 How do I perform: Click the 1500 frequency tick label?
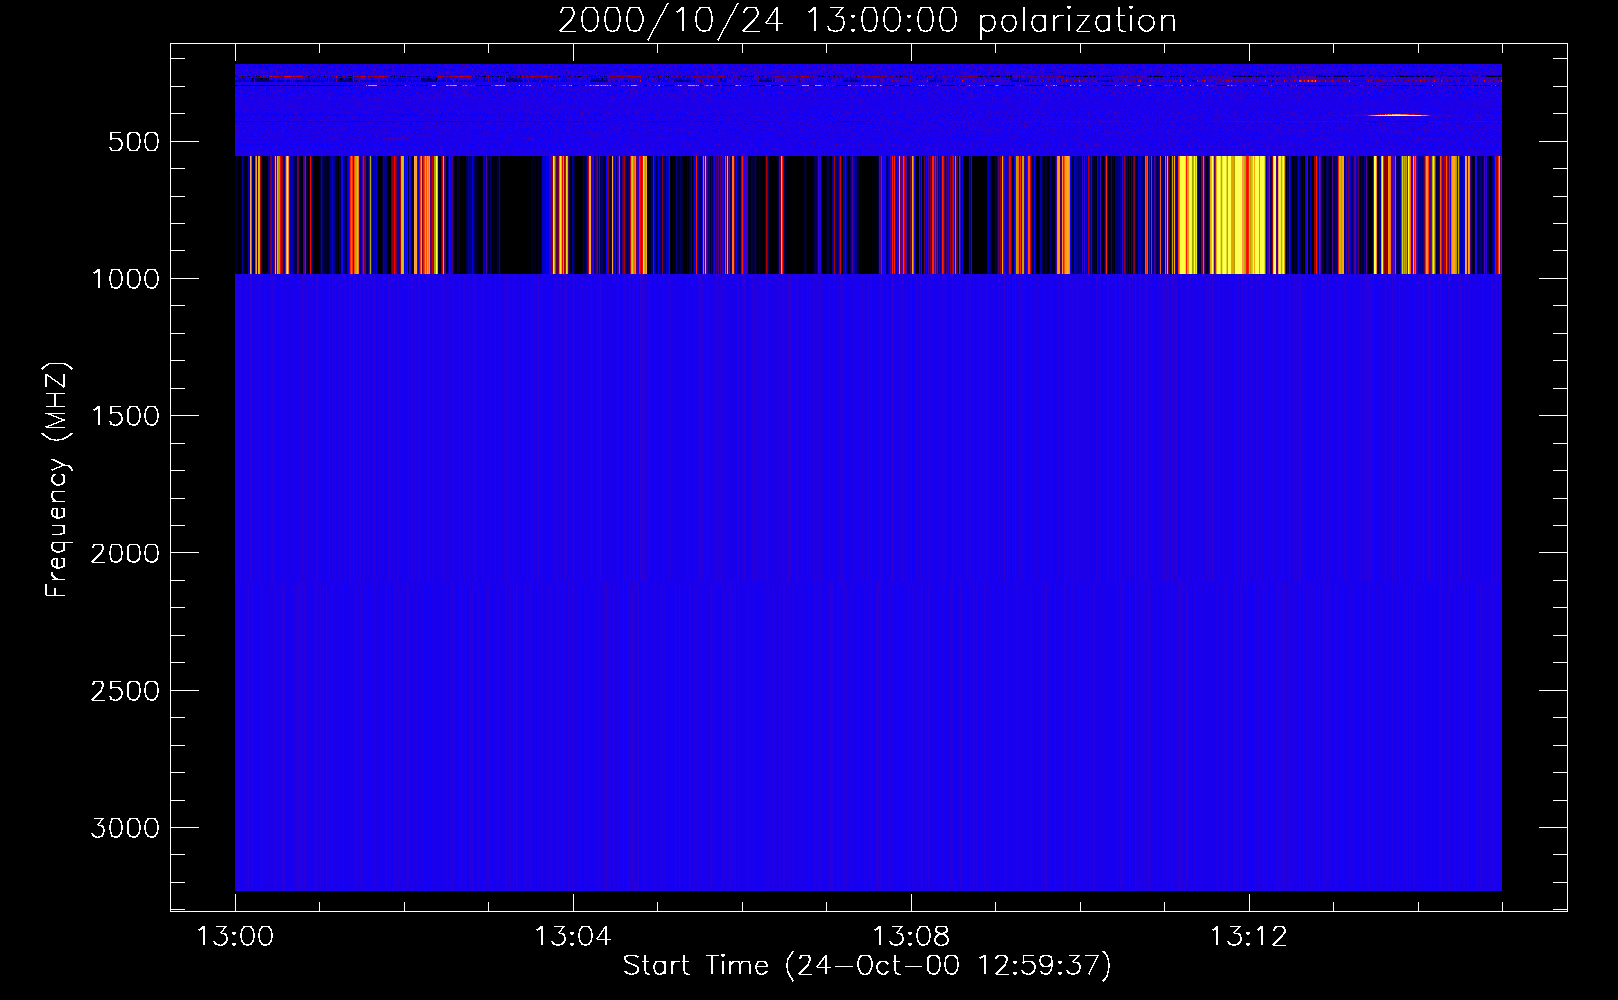pos(125,416)
